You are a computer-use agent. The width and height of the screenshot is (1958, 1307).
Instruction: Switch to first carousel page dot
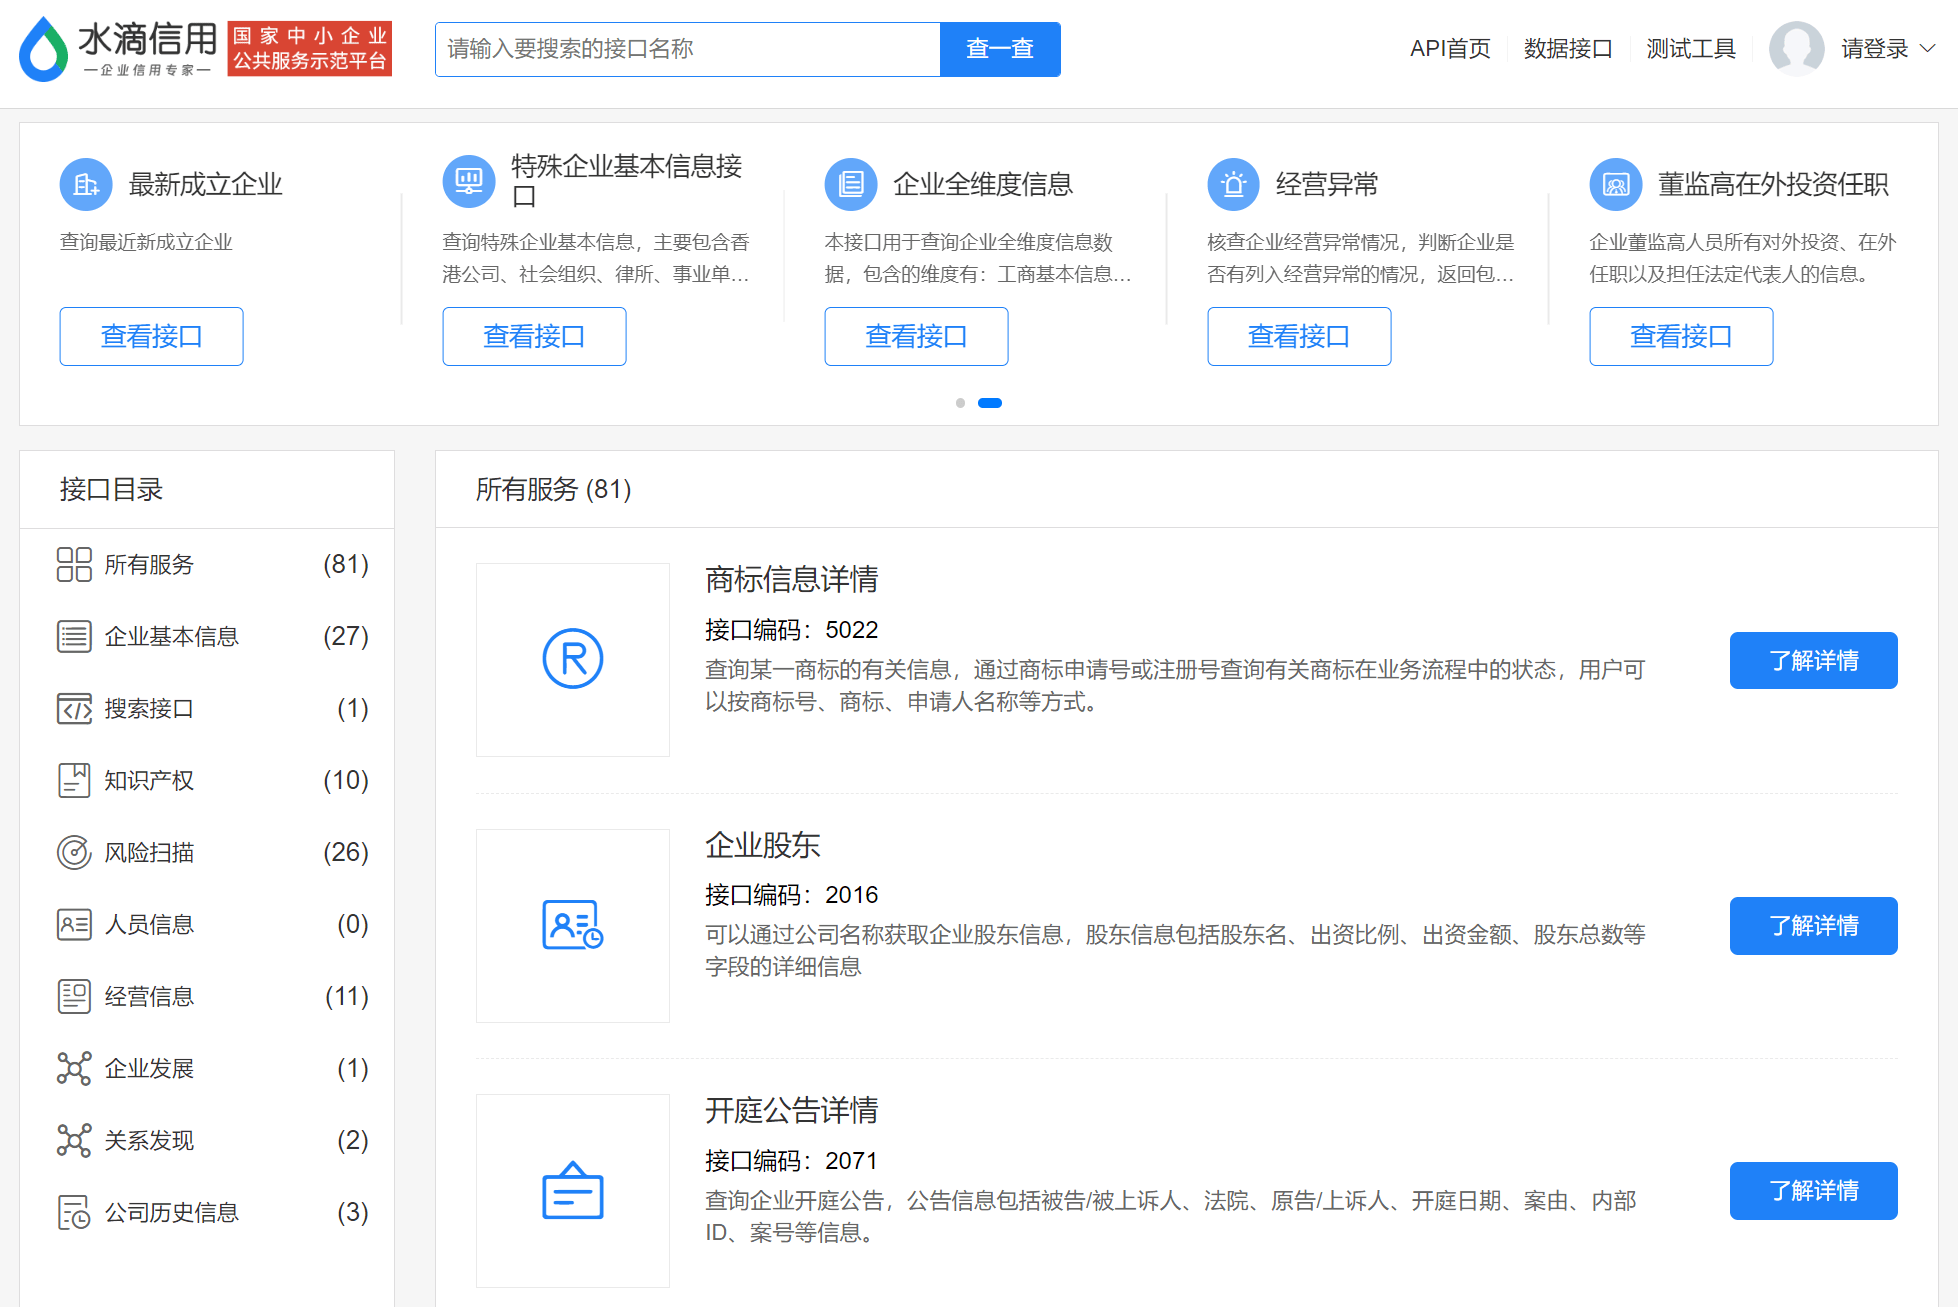click(x=960, y=403)
